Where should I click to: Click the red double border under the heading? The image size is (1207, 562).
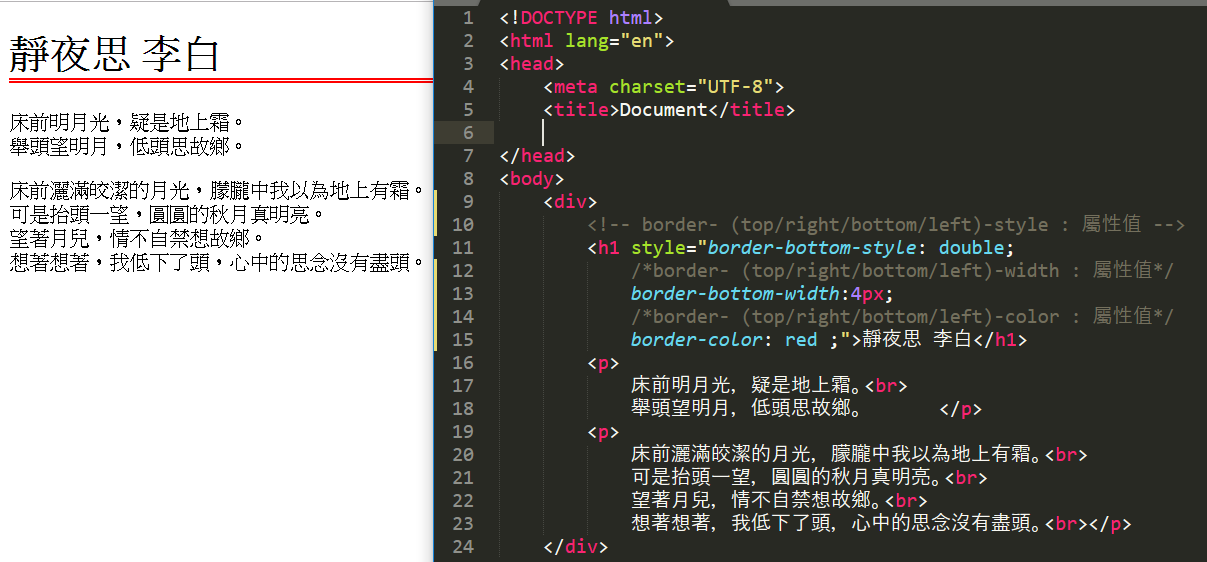[216, 79]
